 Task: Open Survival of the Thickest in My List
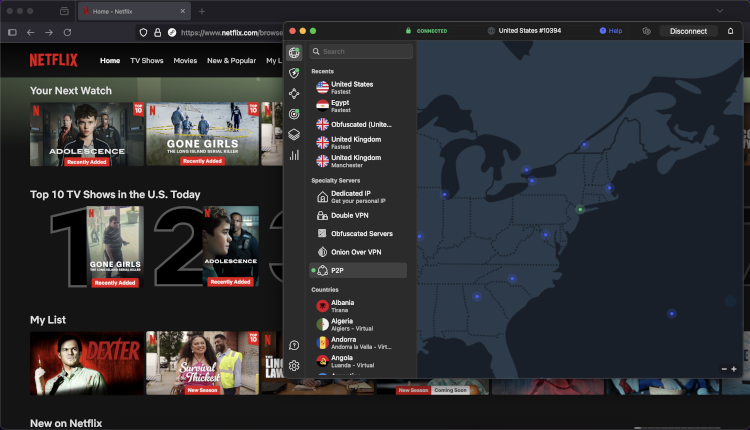coord(202,364)
